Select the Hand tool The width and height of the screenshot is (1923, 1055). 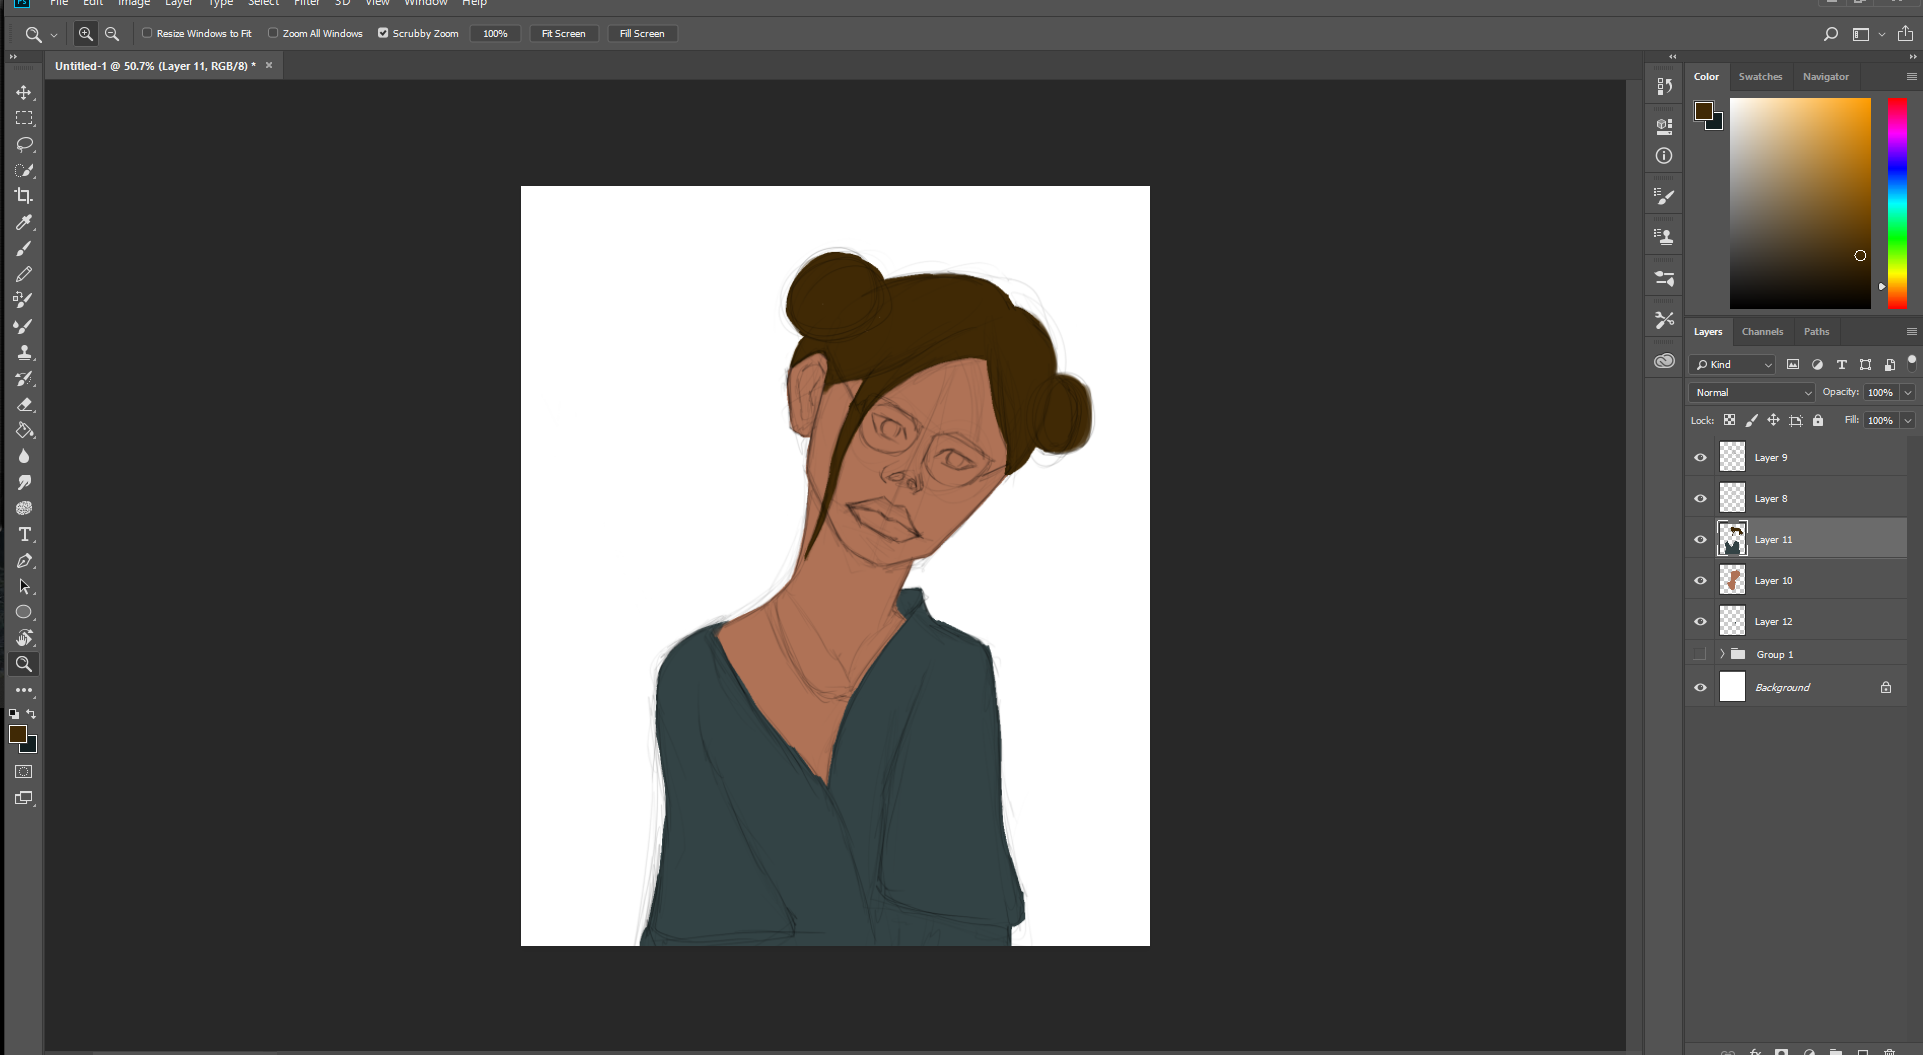tap(24, 638)
